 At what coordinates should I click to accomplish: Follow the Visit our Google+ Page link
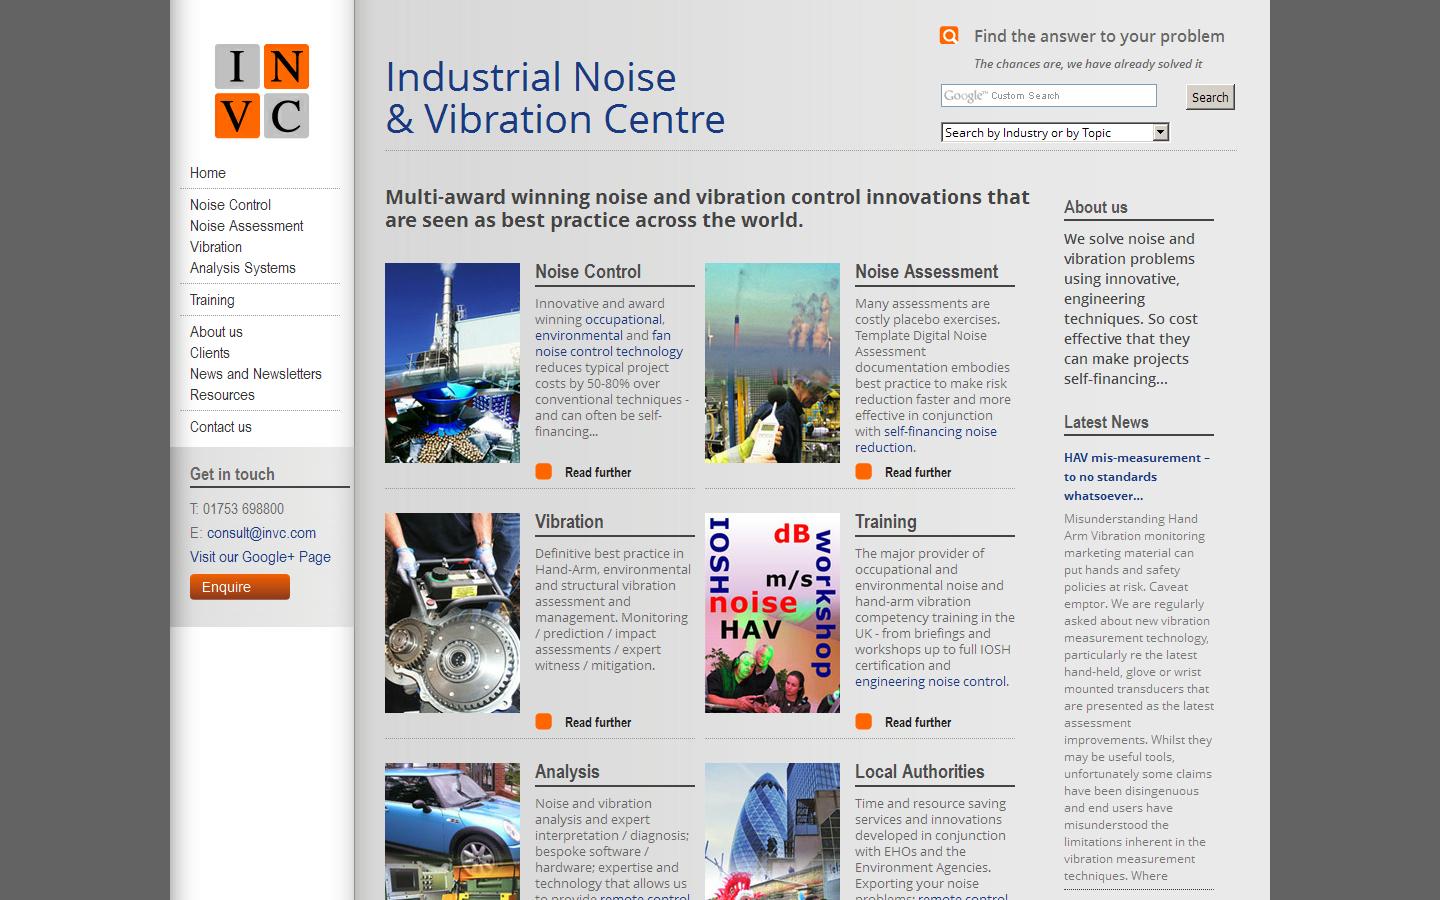pos(260,557)
